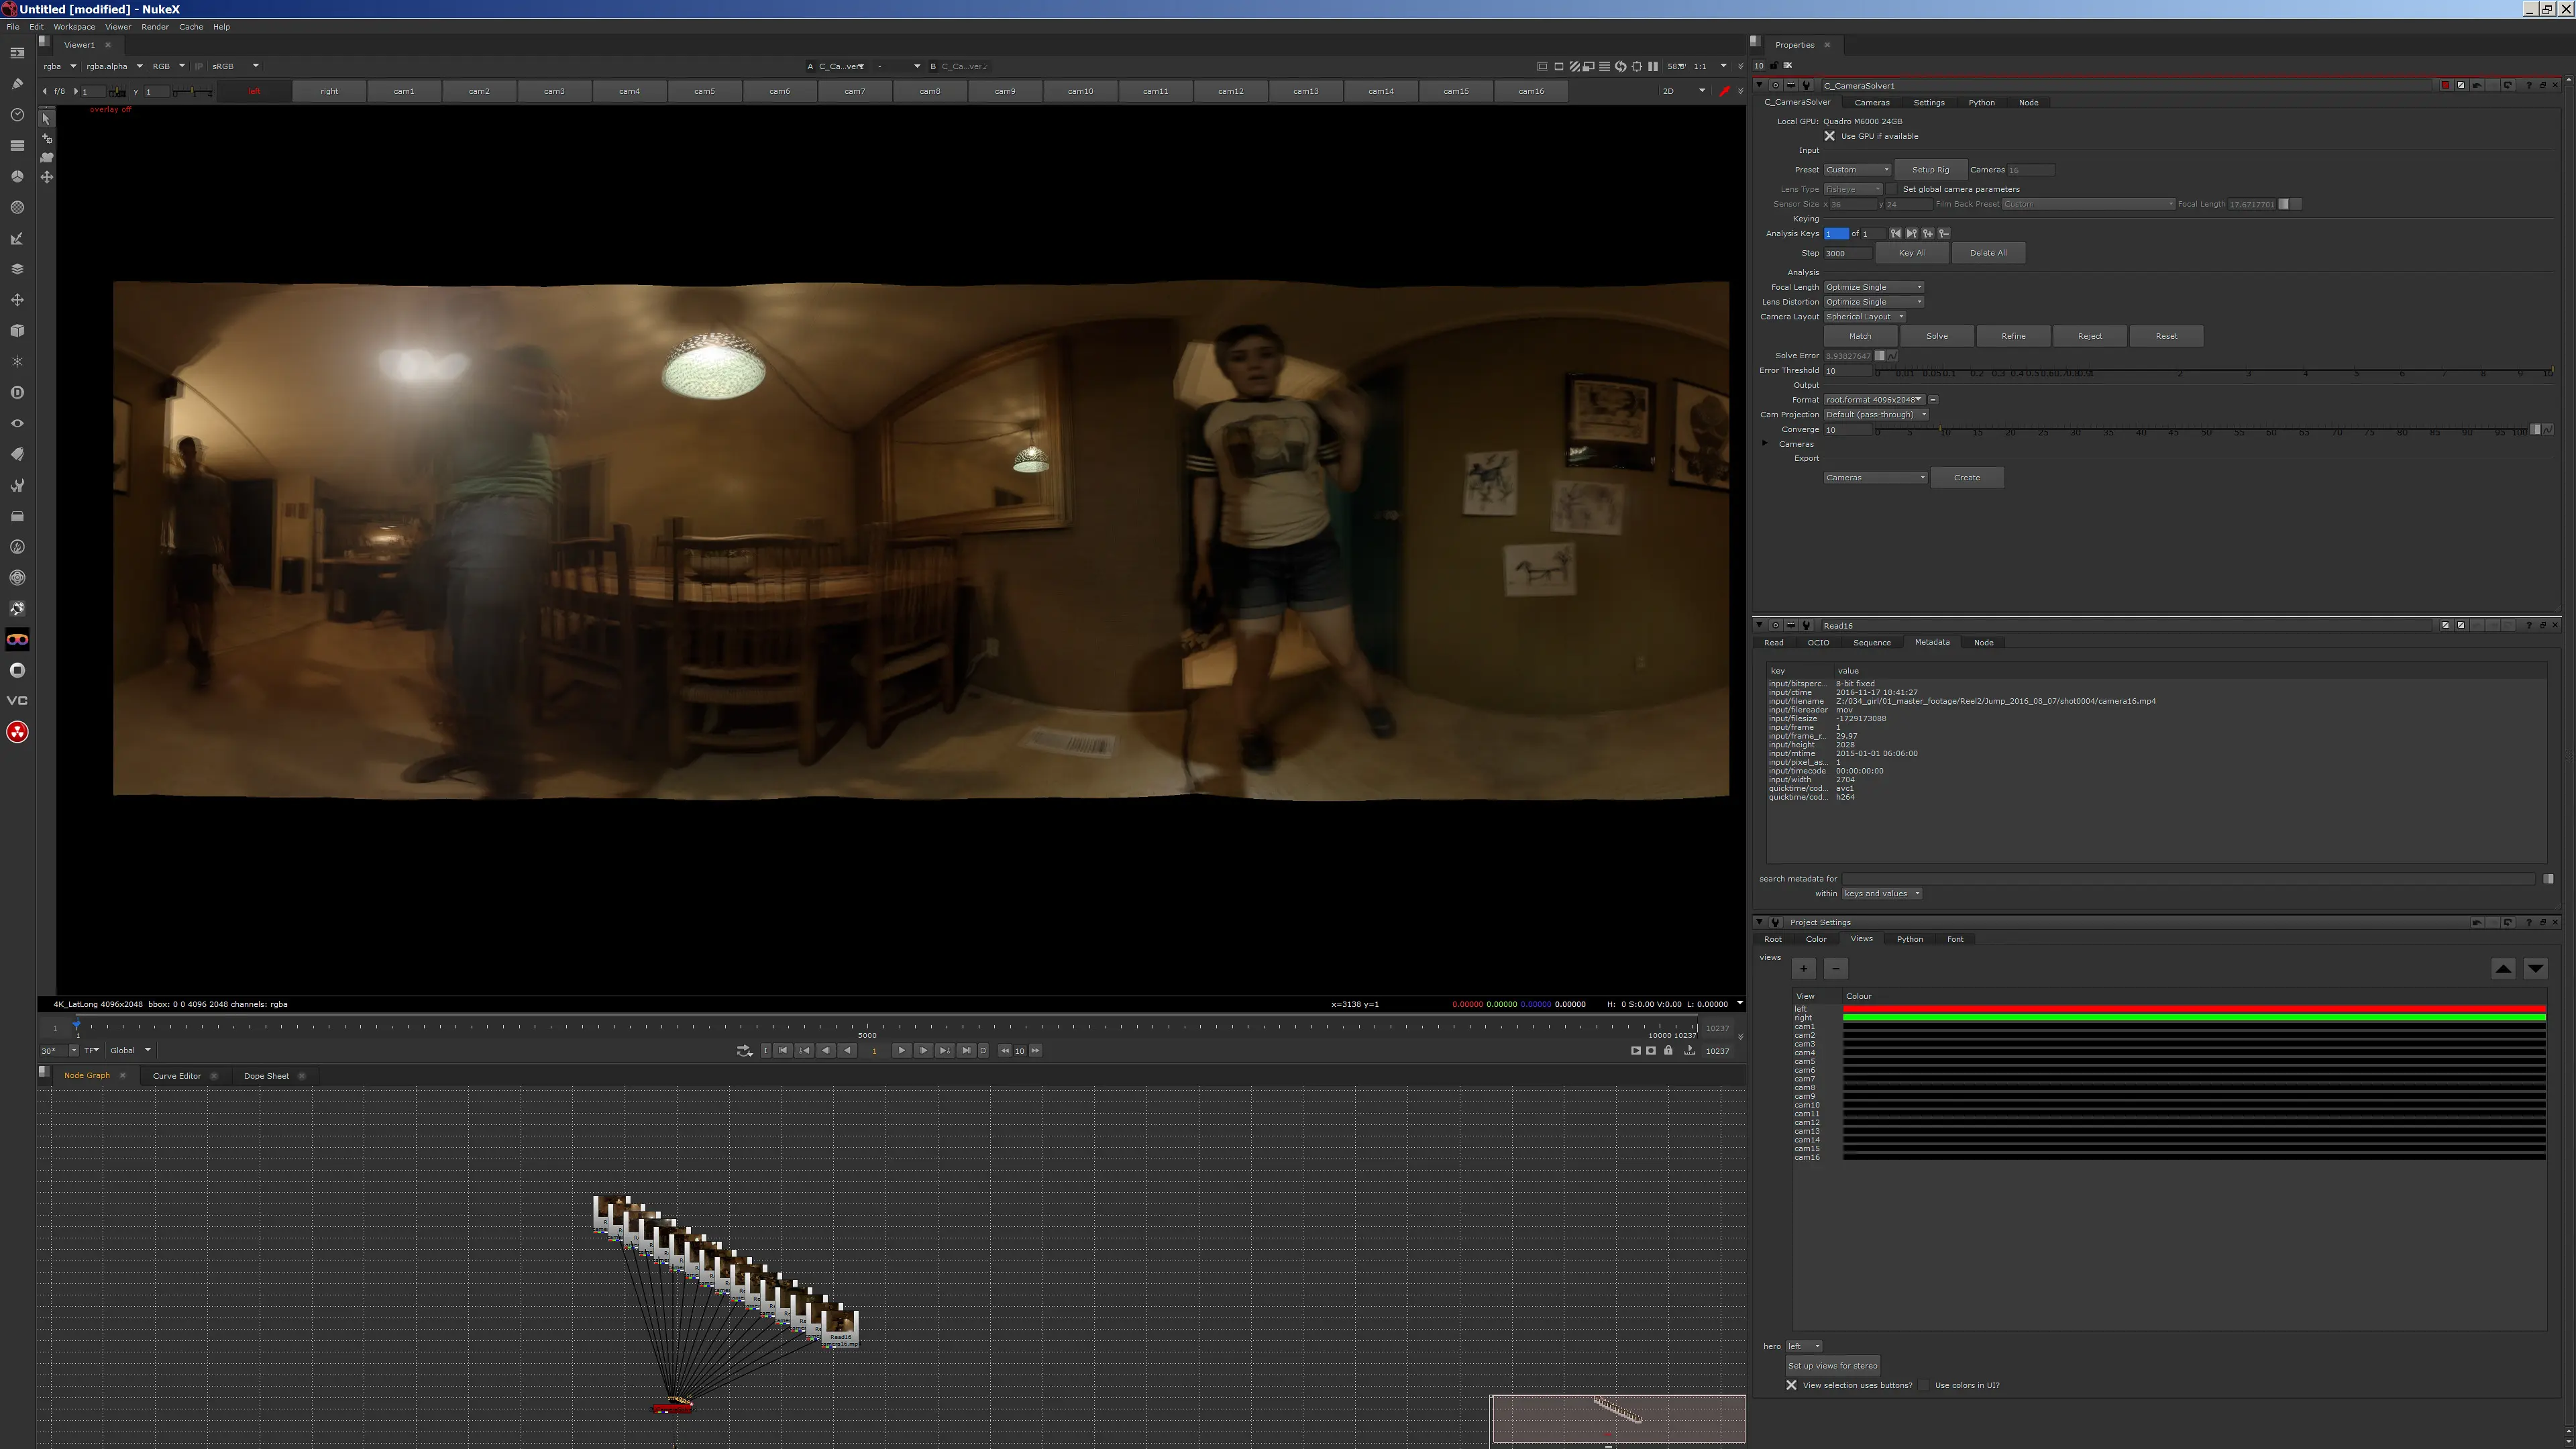The image size is (2576, 1449).
Task: Click Set up views for stereo
Action: click(1833, 1366)
